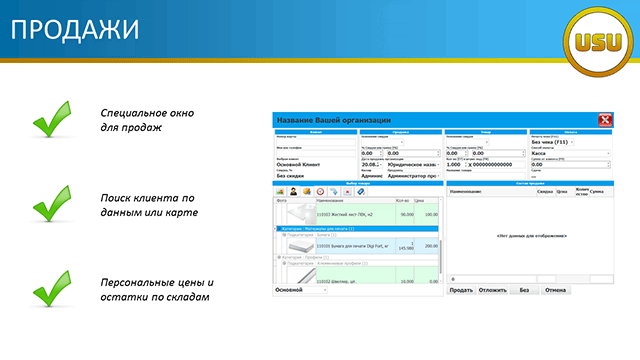This screenshot has height=360, width=640.
Task: Collapse the Профили category row
Action: [279, 258]
